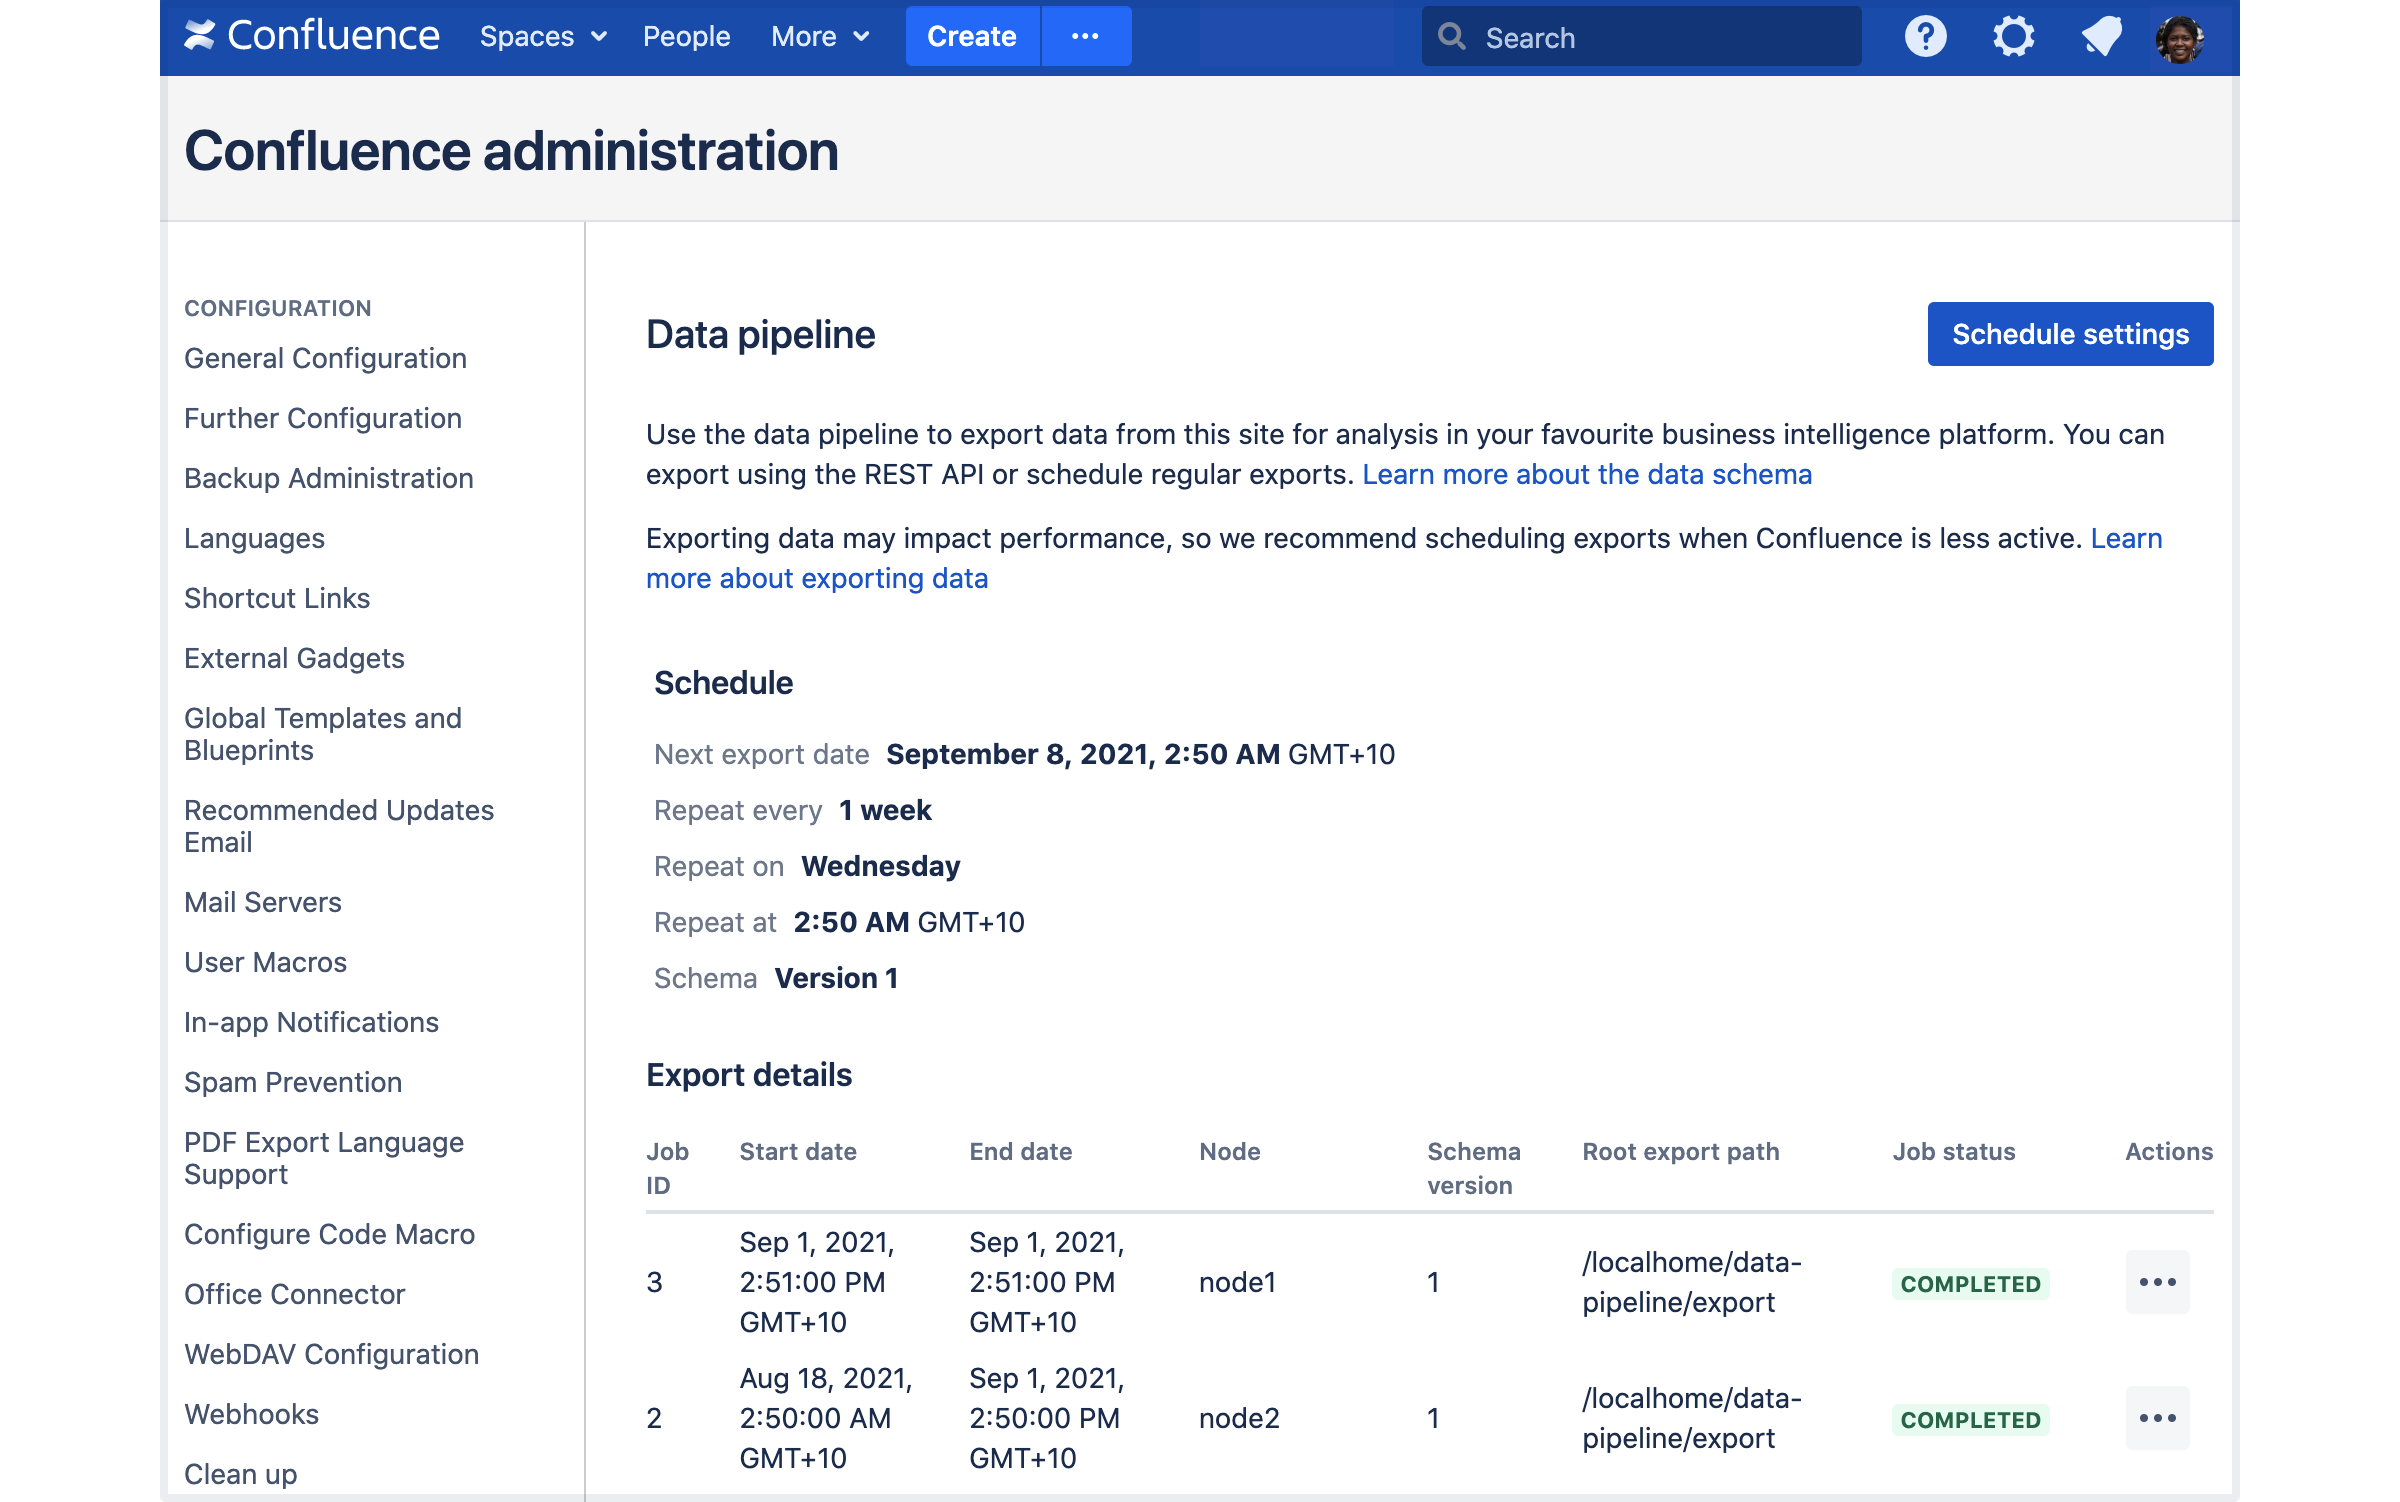
Task: Open Schedule settings
Action: [2070, 334]
